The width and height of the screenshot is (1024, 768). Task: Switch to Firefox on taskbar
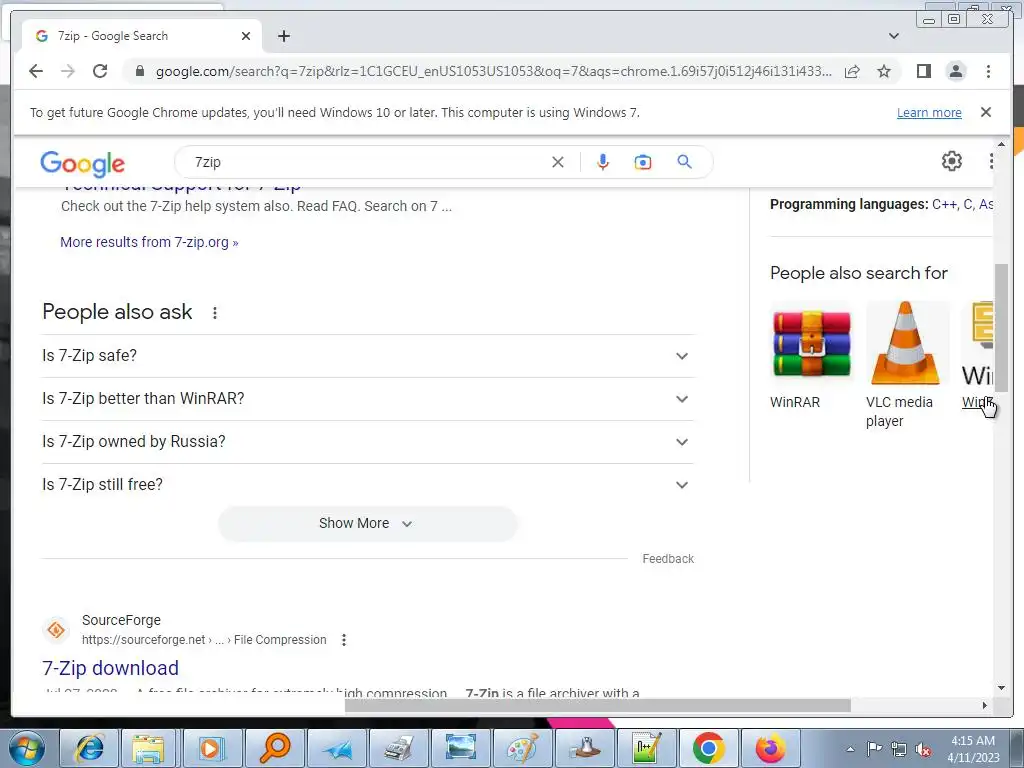(771, 748)
